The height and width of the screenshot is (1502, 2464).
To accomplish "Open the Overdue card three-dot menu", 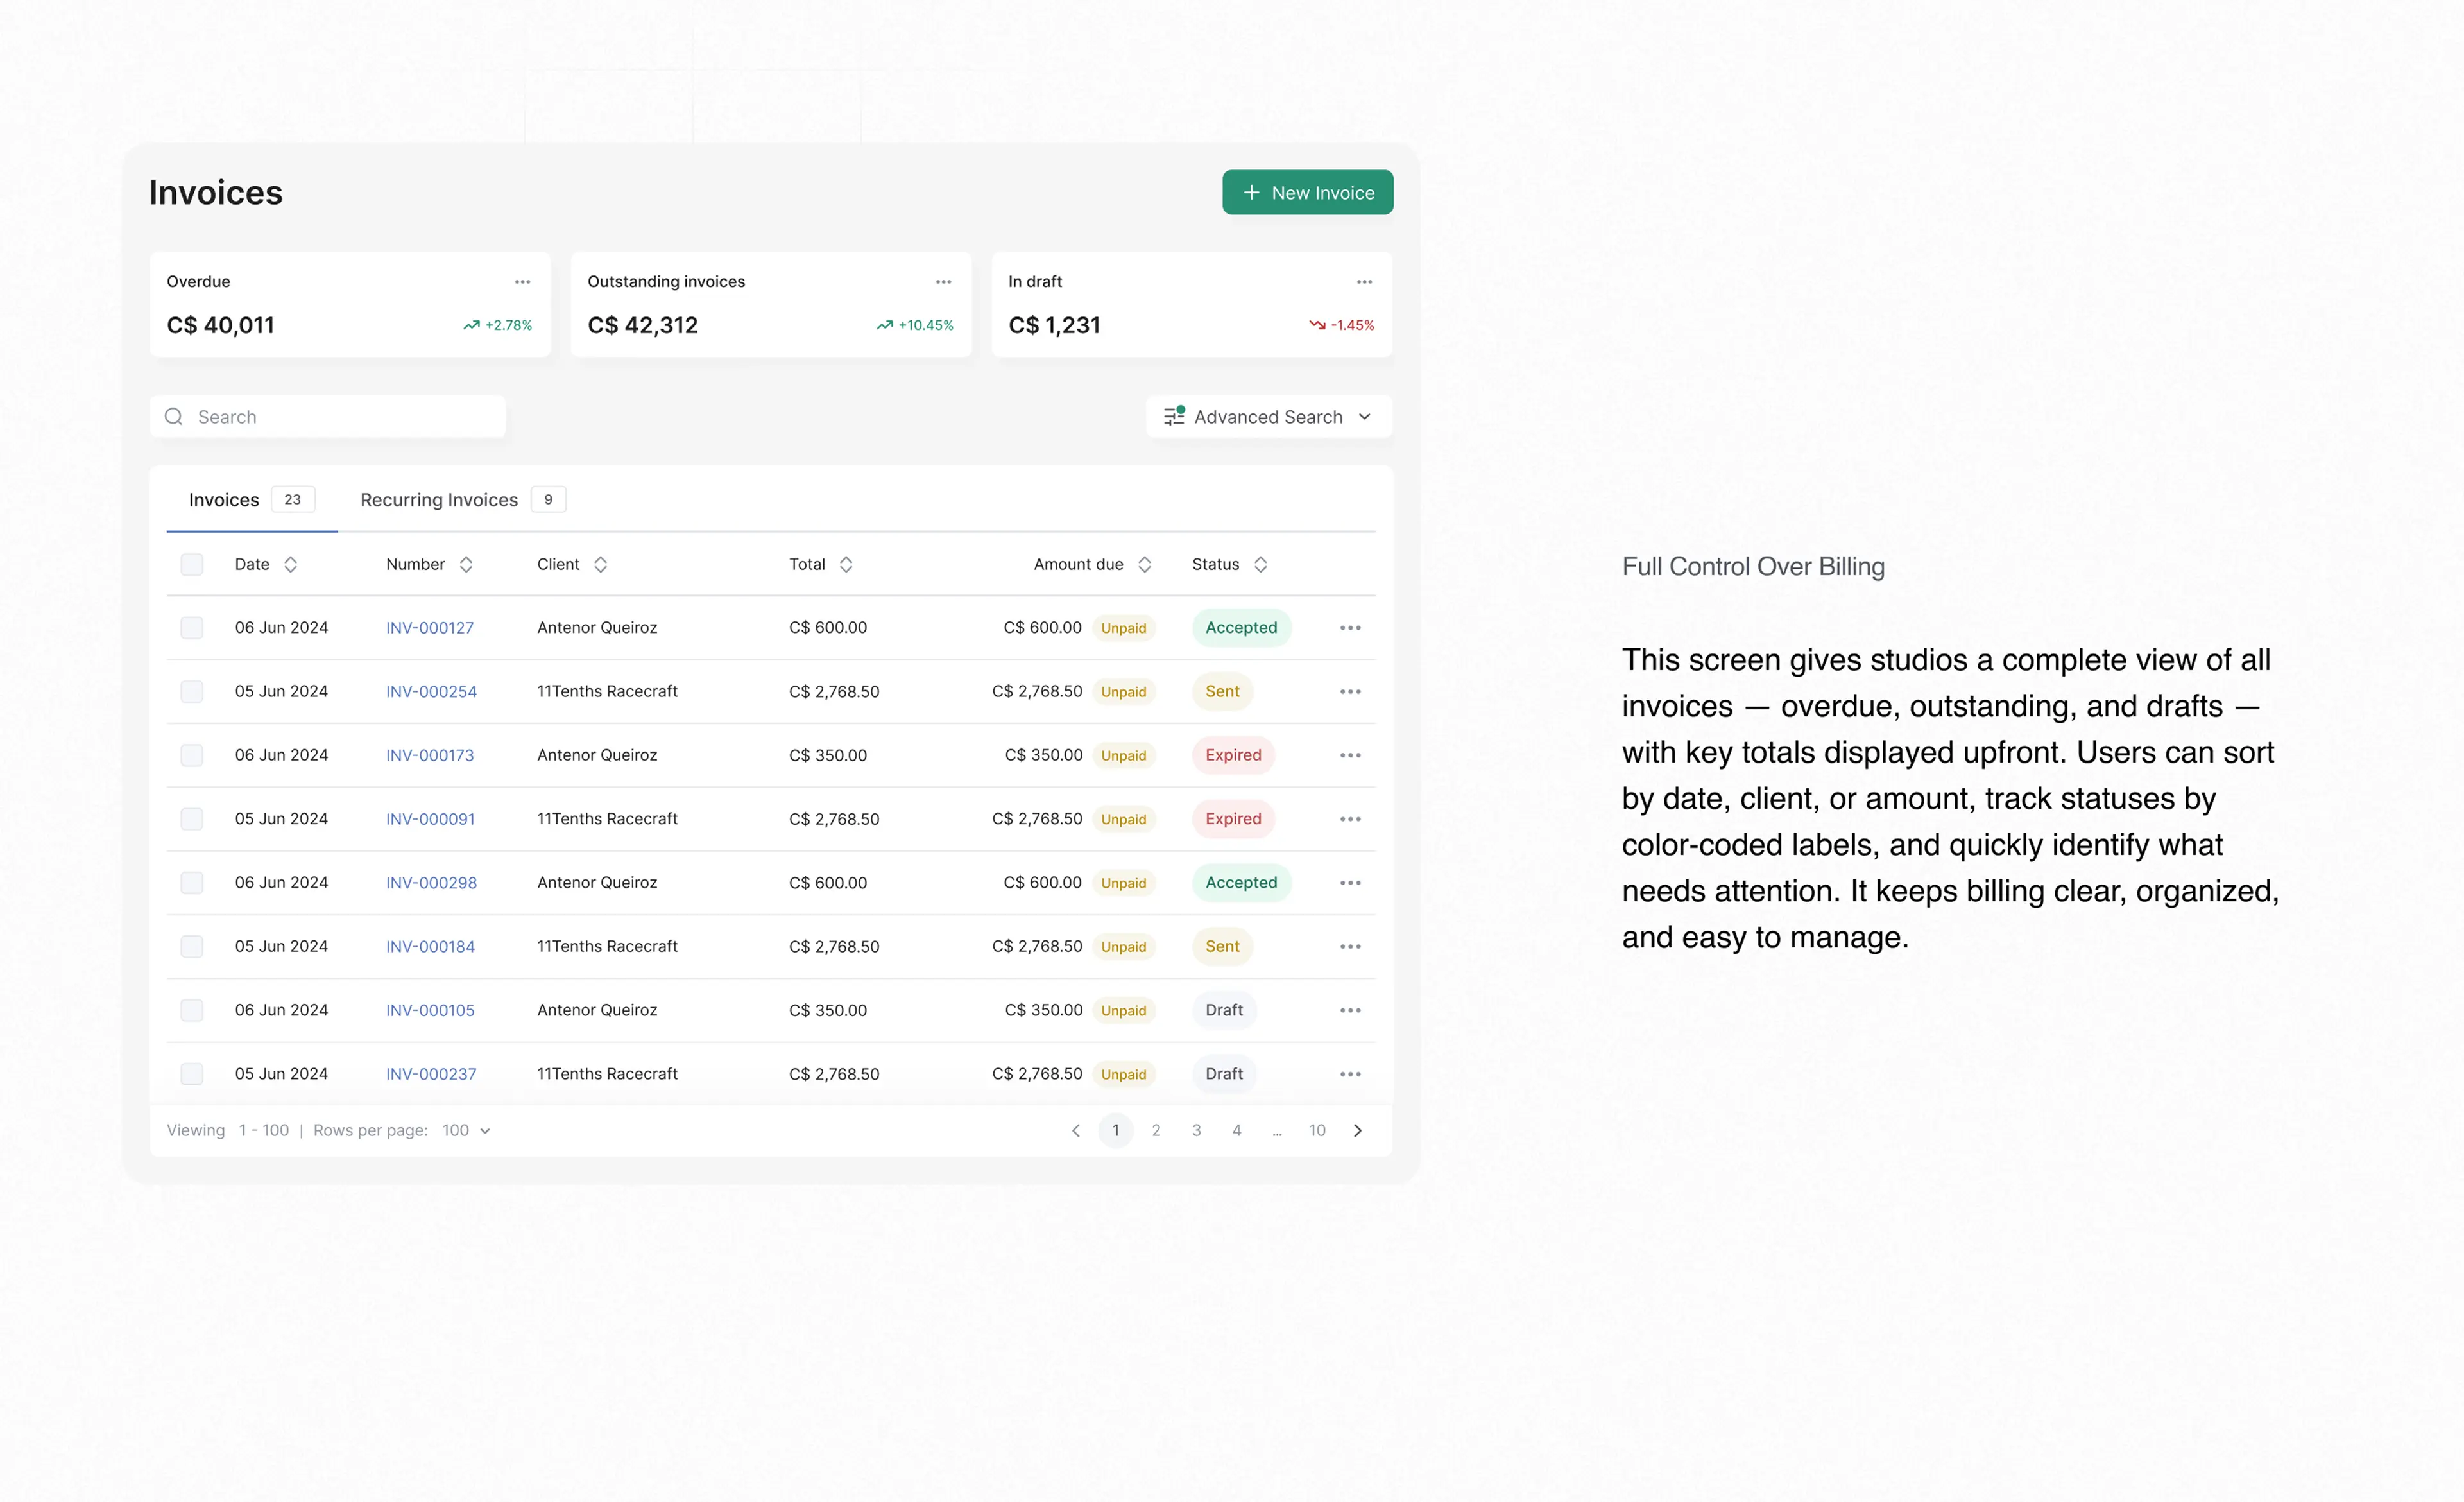I will (x=522, y=282).
